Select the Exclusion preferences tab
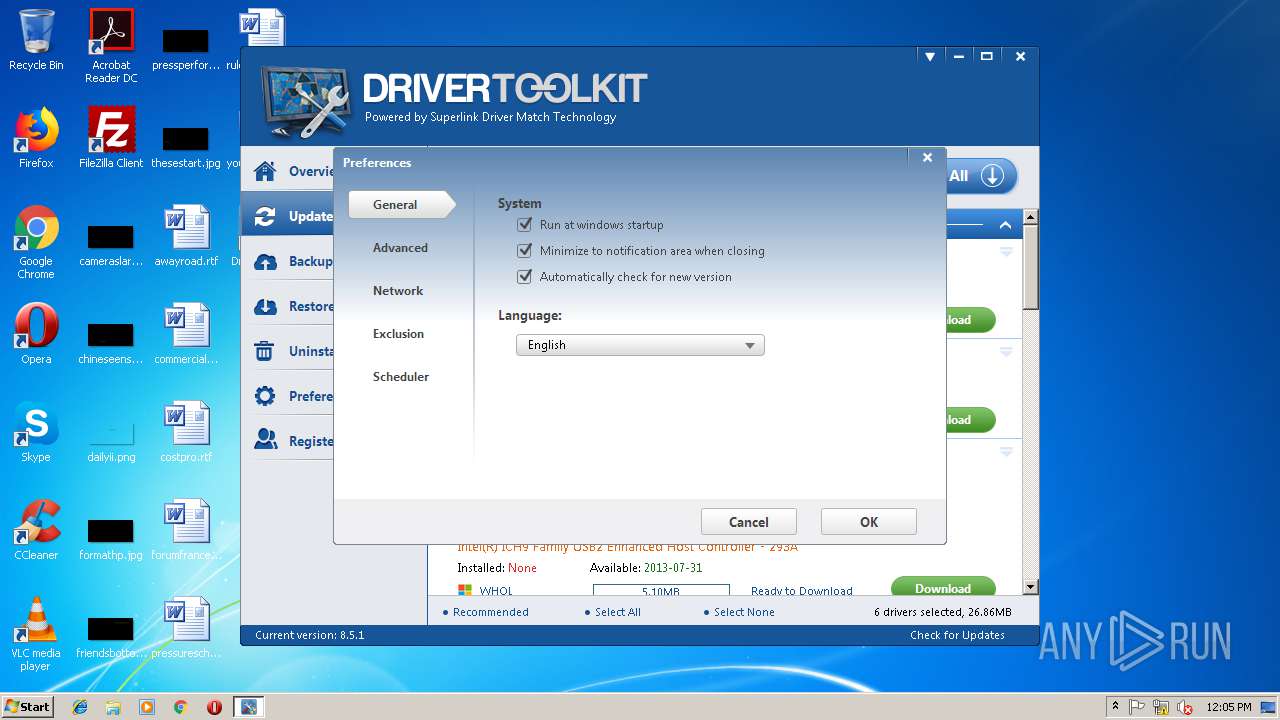The width and height of the screenshot is (1280, 720). pos(398,334)
